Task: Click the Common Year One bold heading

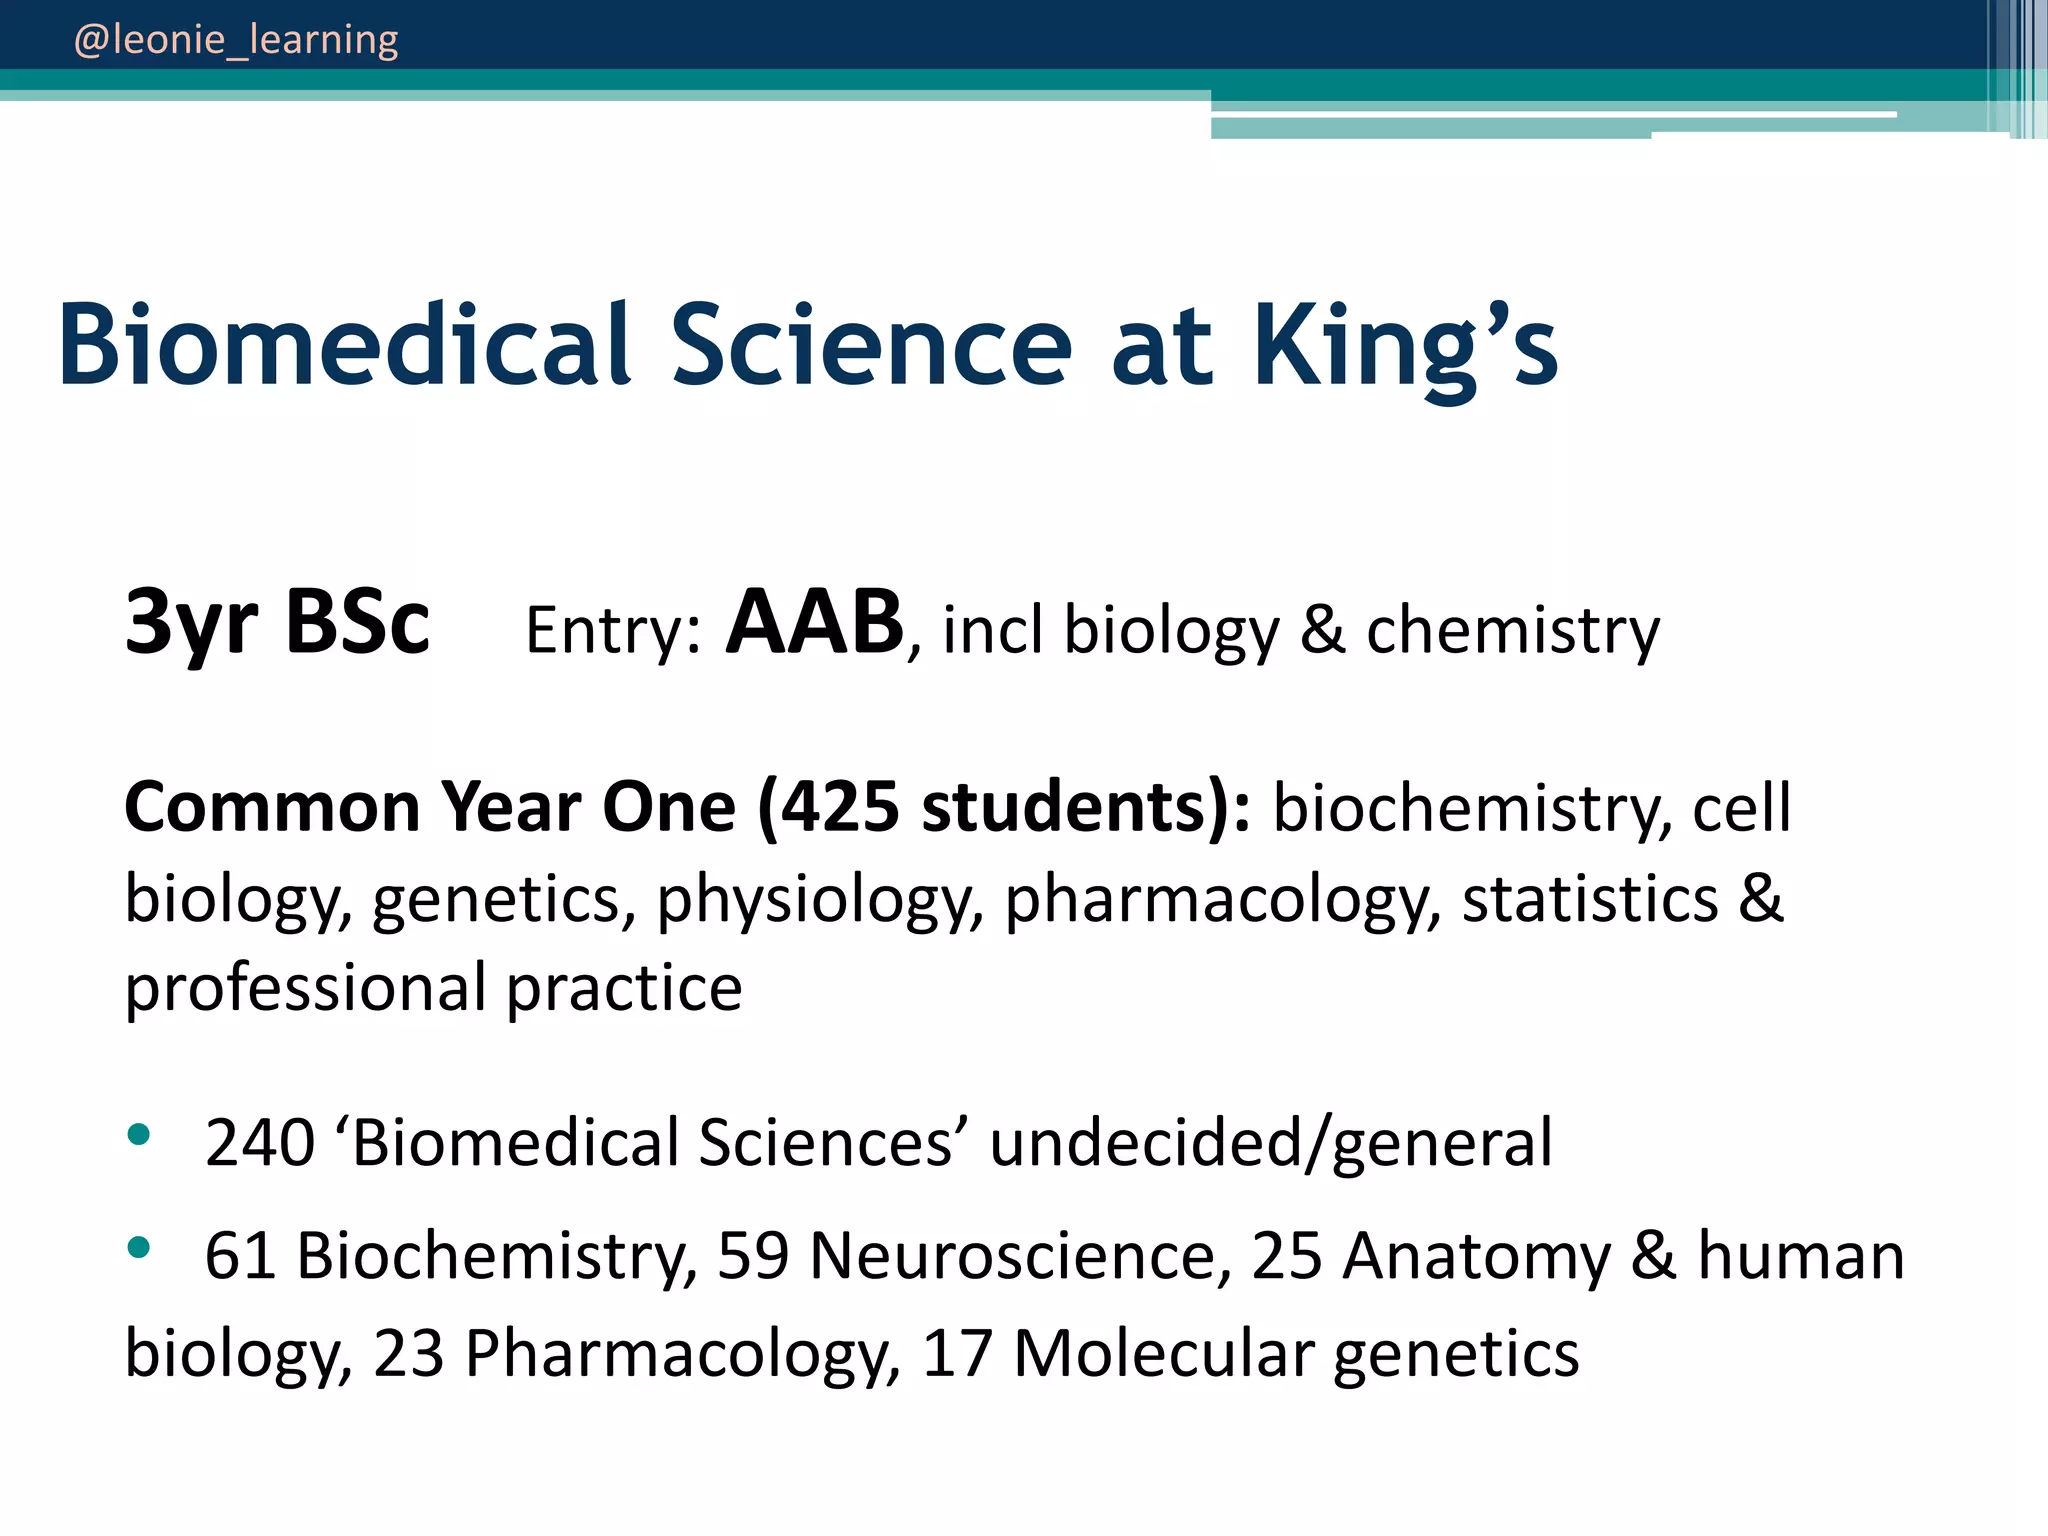Action: [x=430, y=807]
